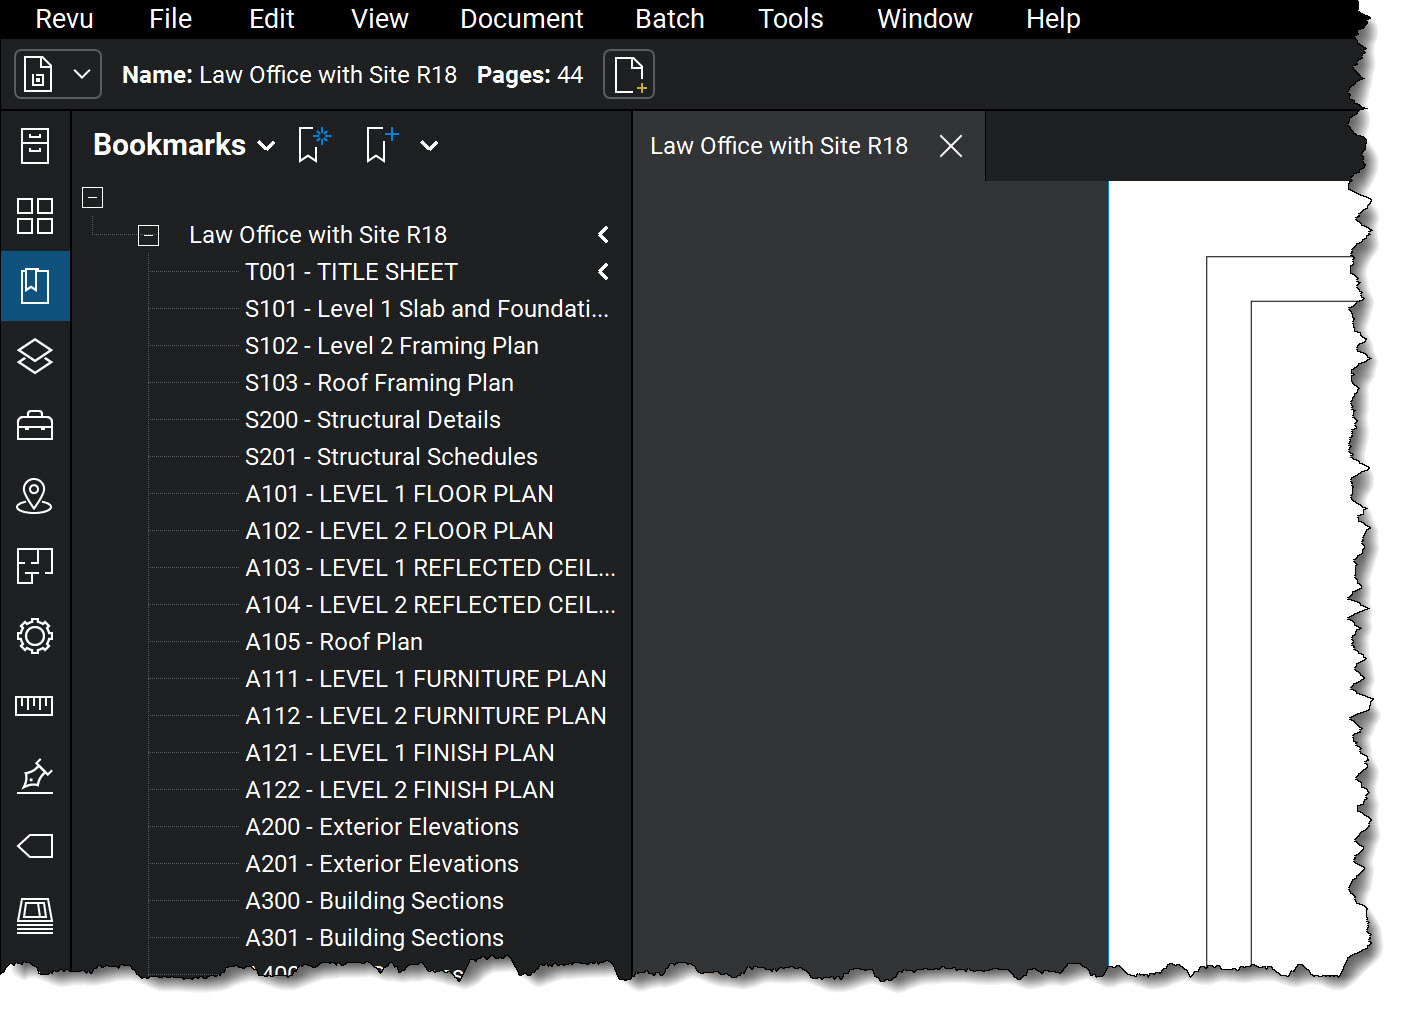
Task: Open the Spaces panel
Action: click(x=35, y=566)
